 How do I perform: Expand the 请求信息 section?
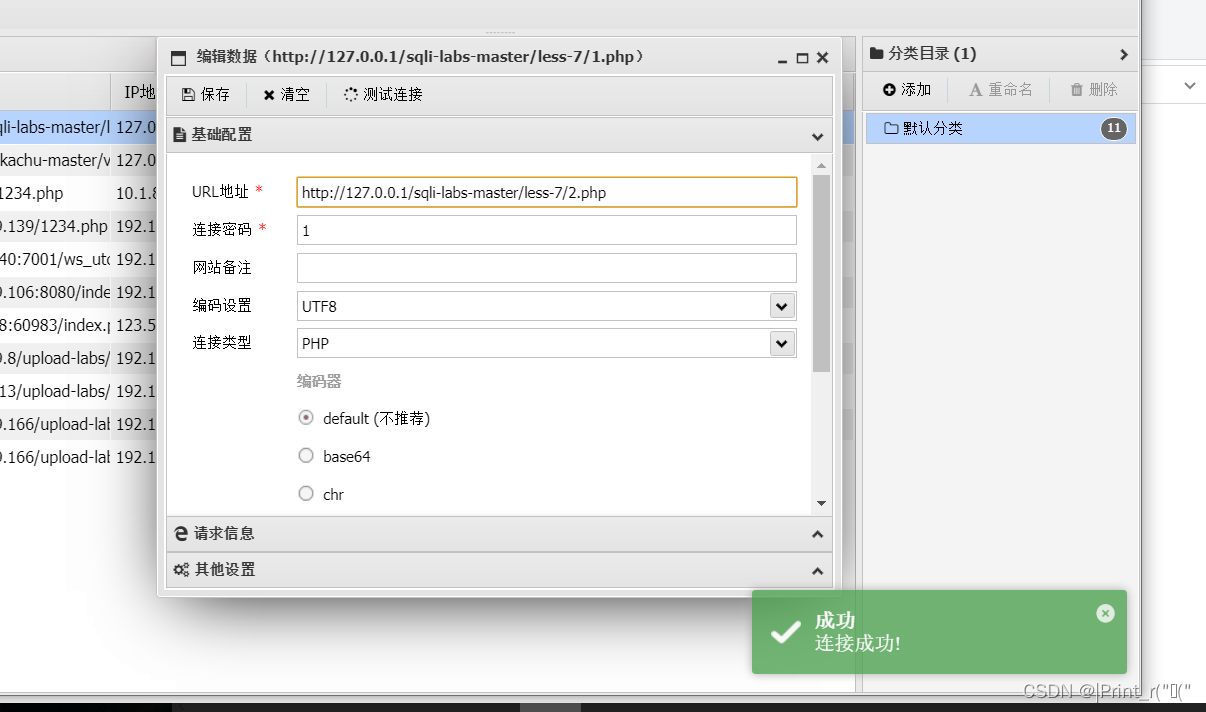click(817, 533)
